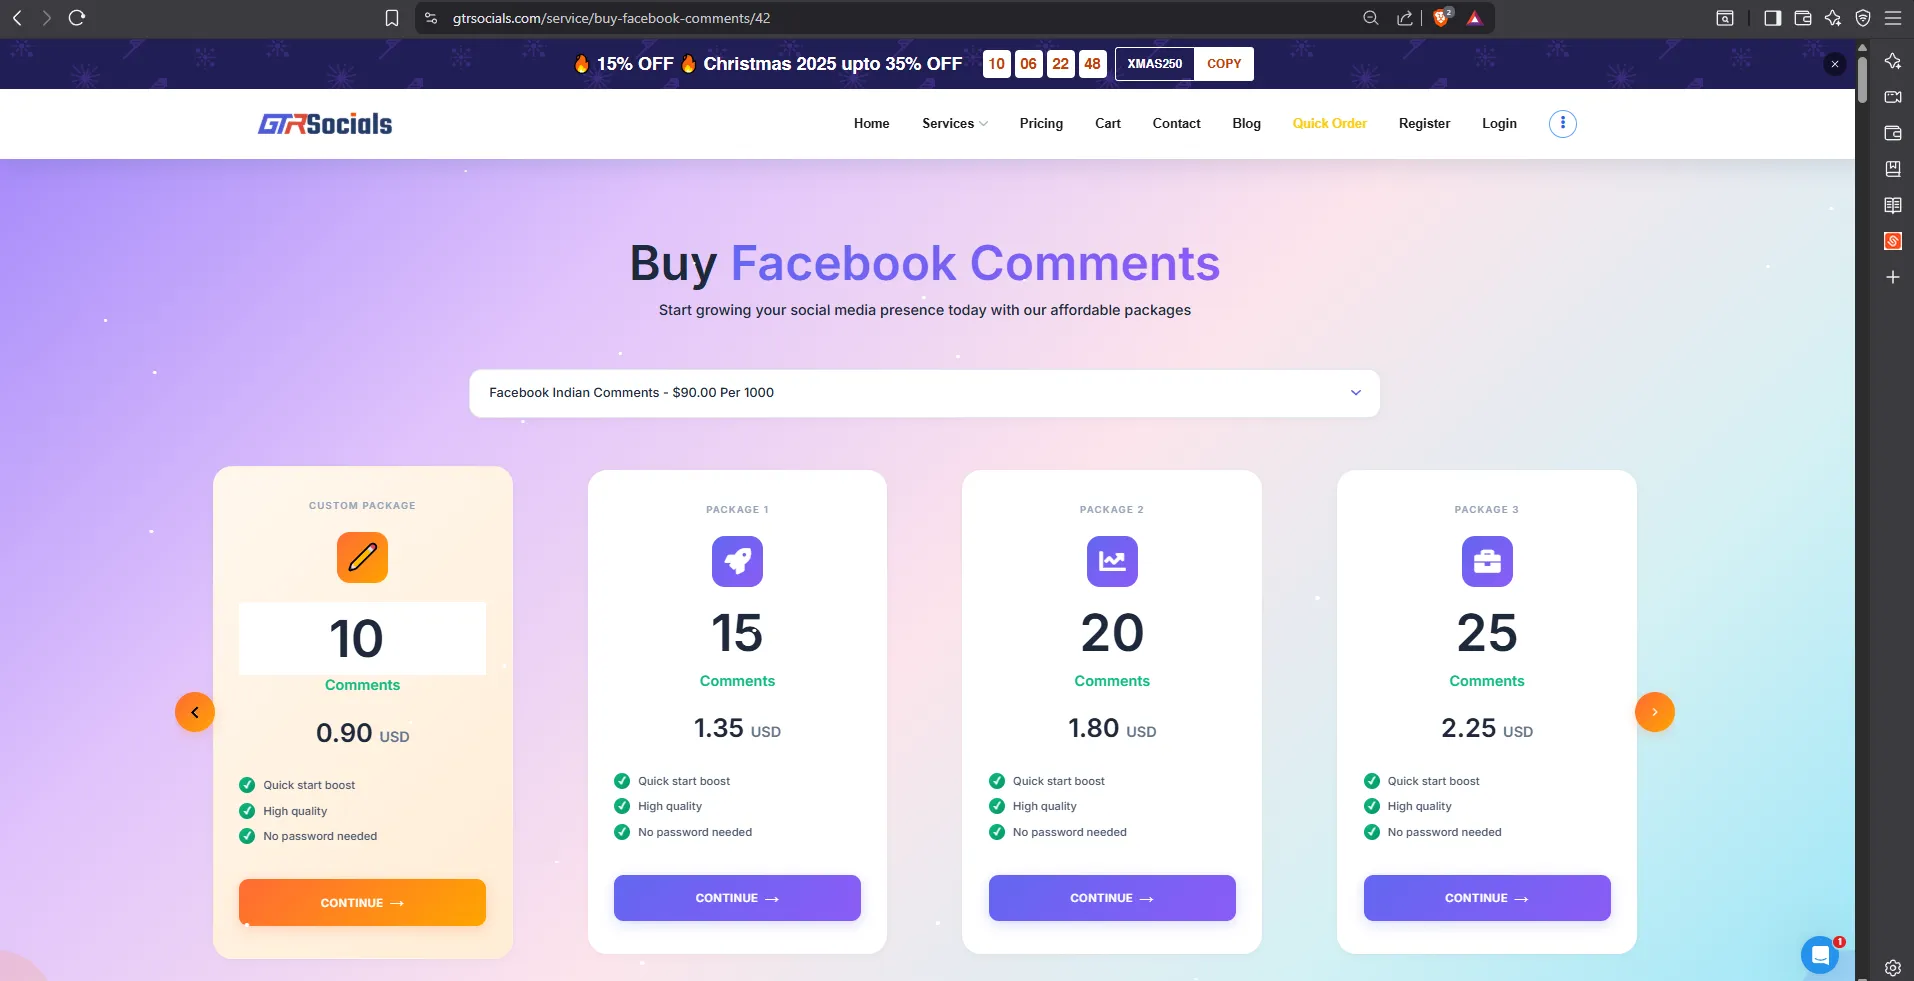Toggle the browser sidebar panel
Image resolution: width=1914 pixels, height=981 pixels.
coord(1772,17)
